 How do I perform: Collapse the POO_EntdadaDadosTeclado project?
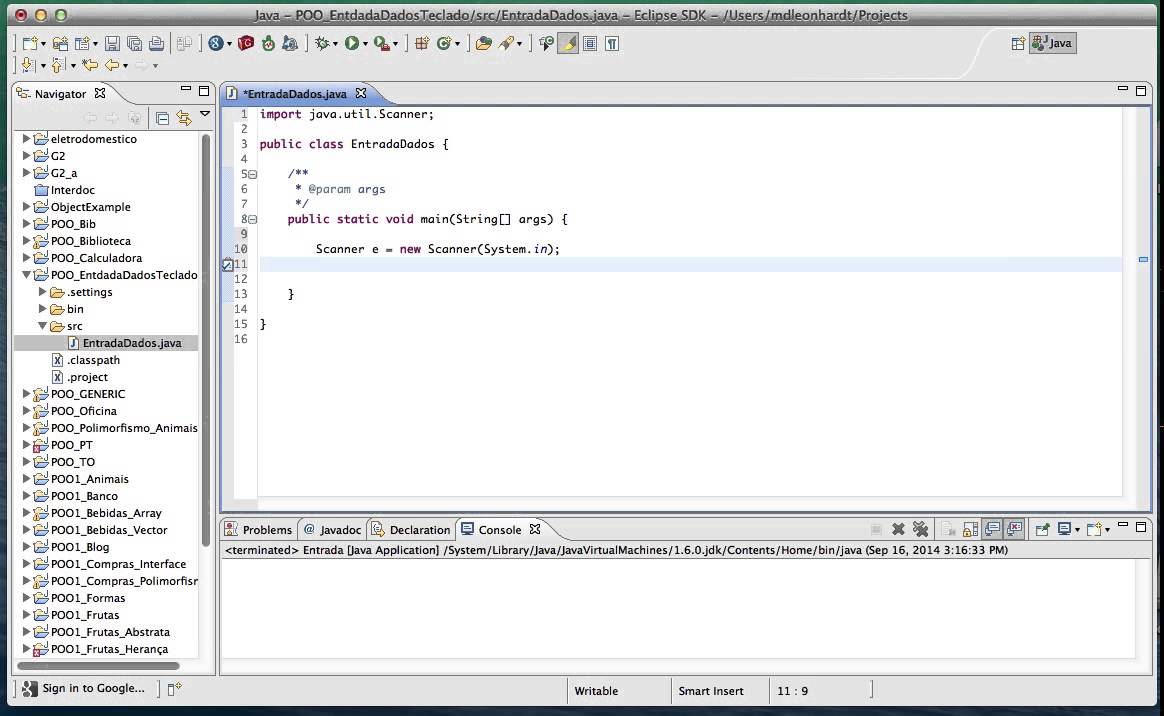point(26,275)
